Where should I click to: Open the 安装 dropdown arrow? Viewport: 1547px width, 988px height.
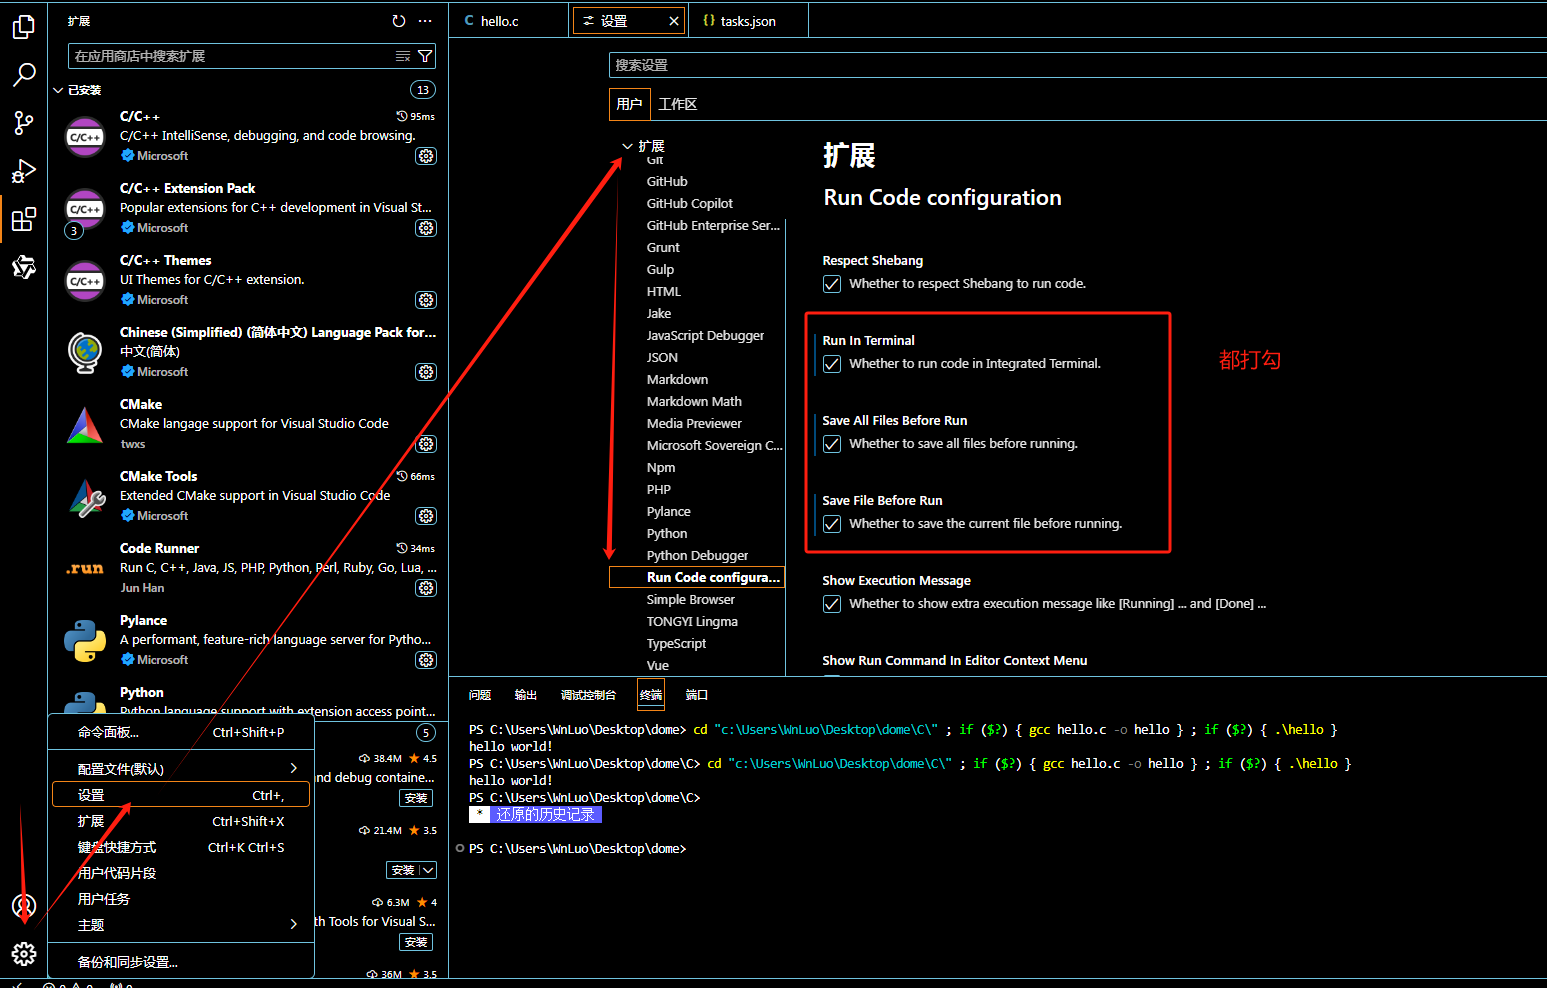(x=428, y=870)
